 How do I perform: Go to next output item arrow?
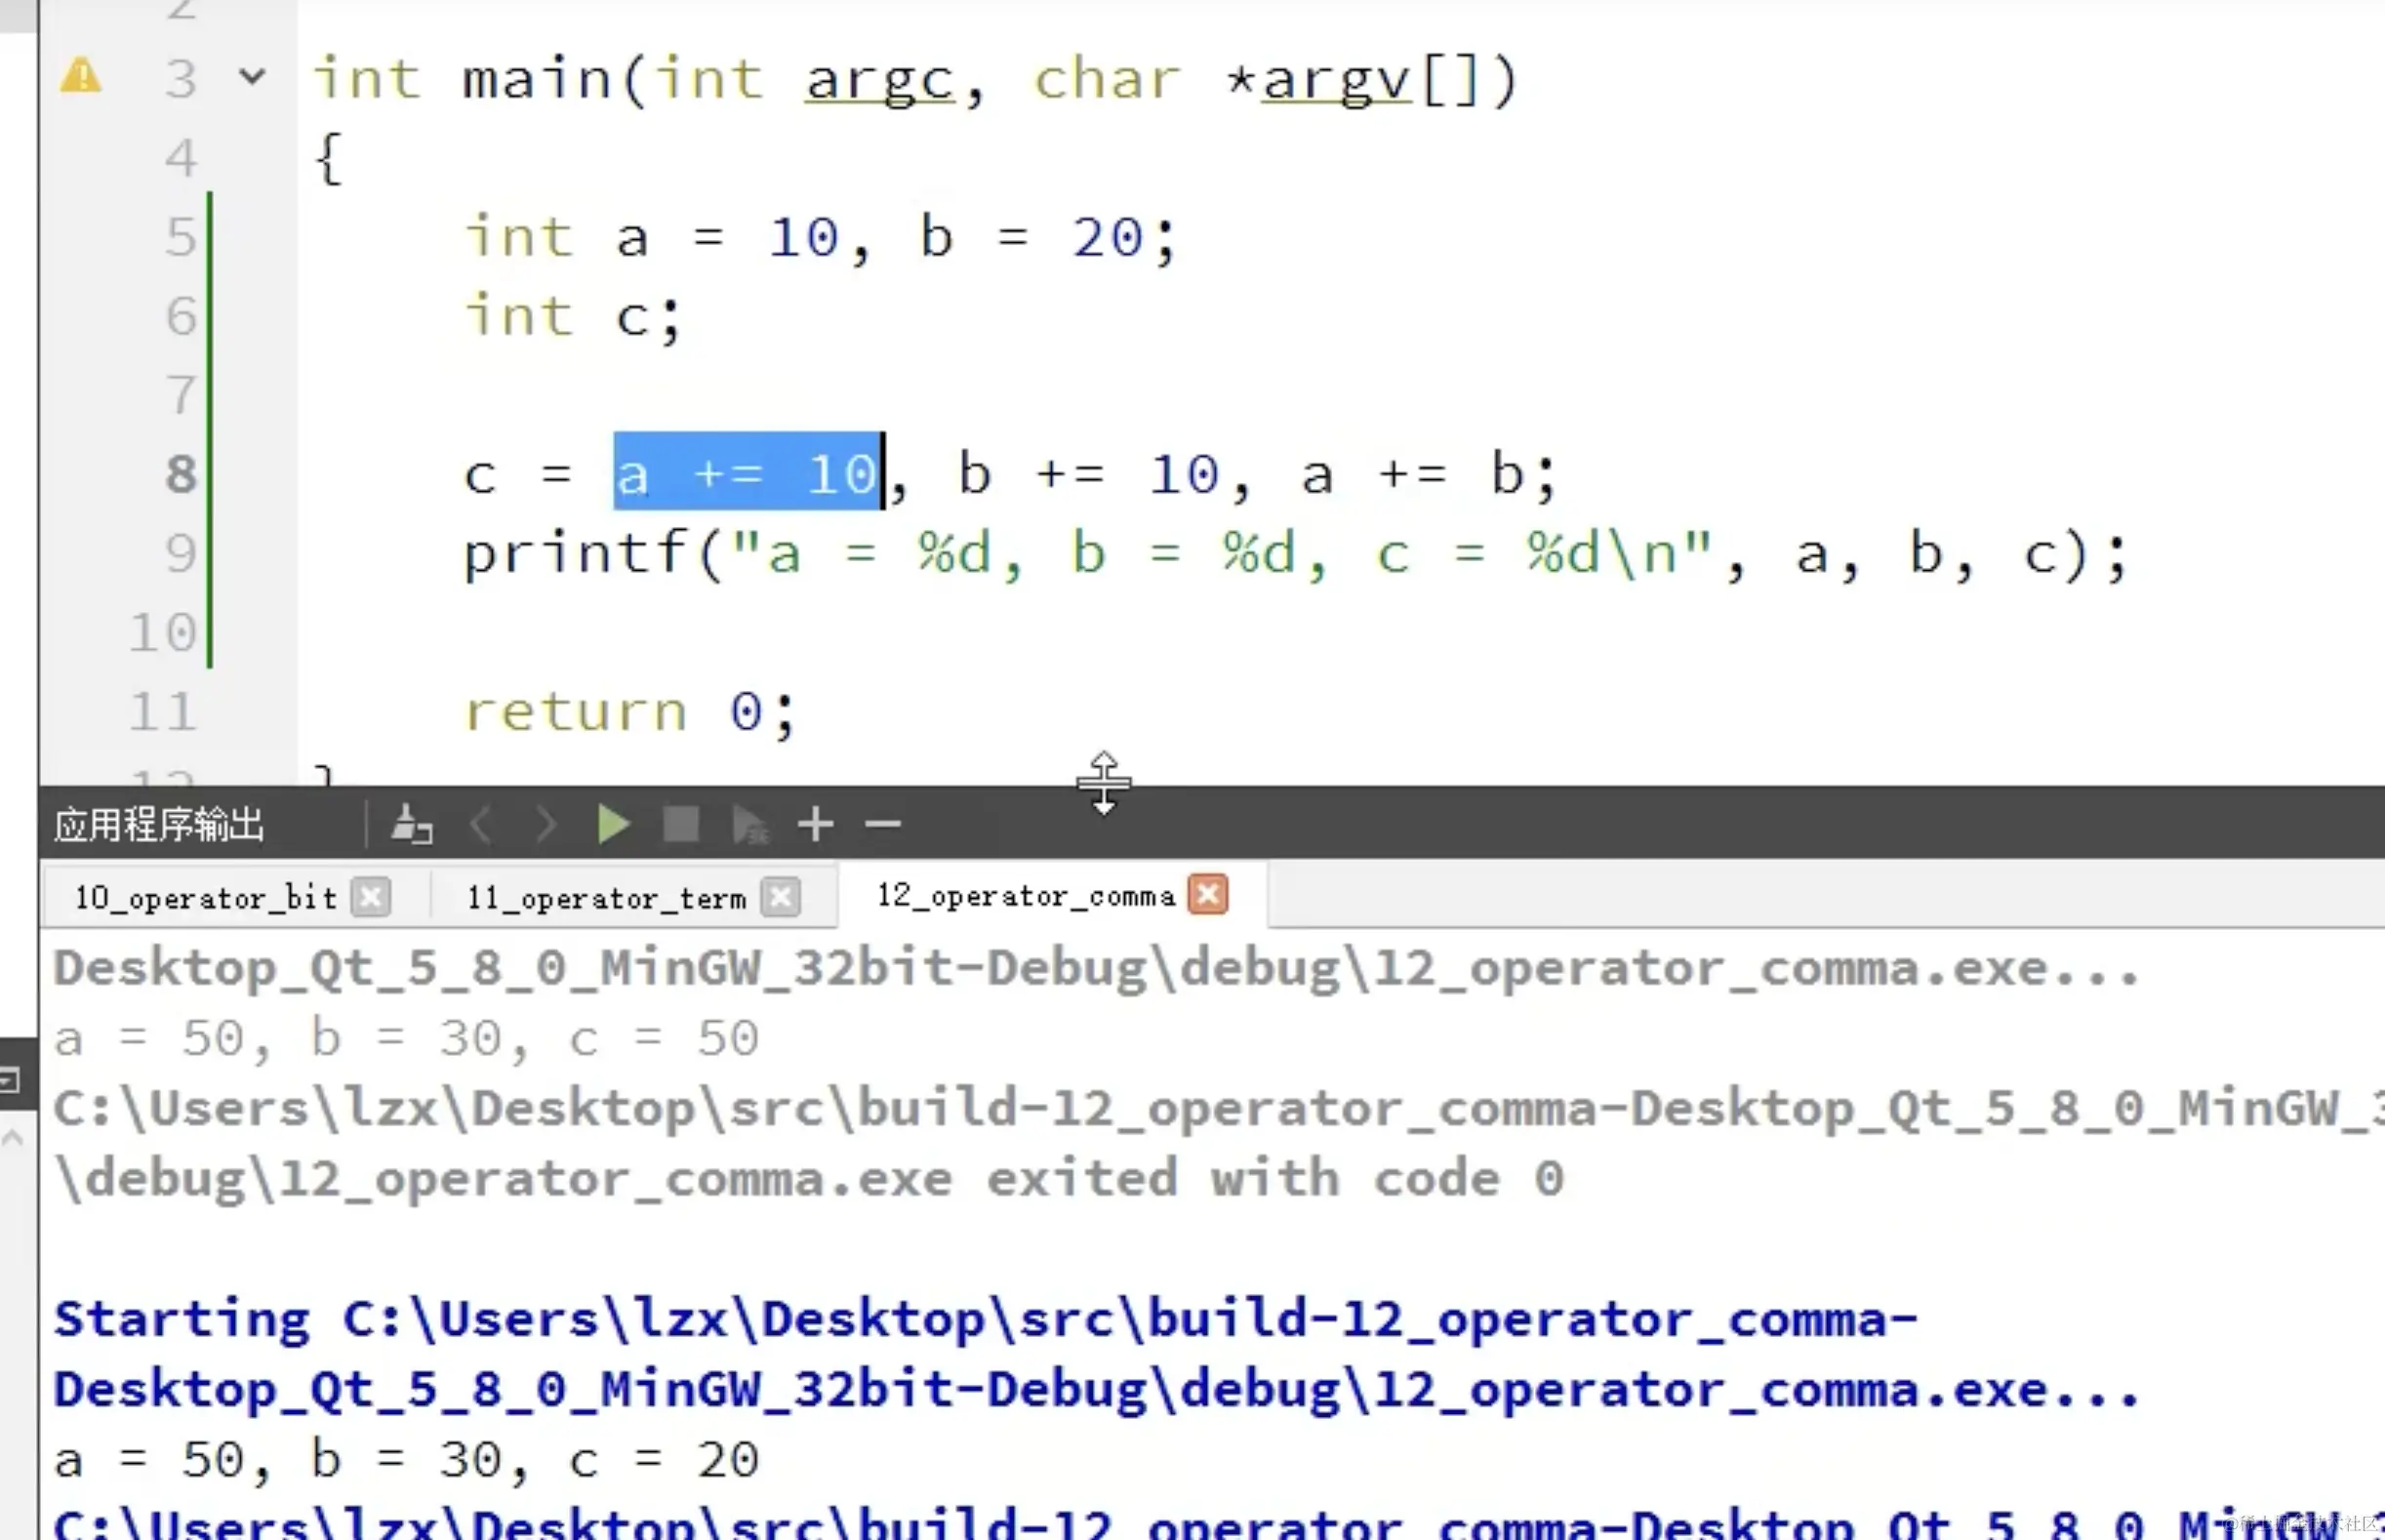pyautogui.click(x=546, y=826)
